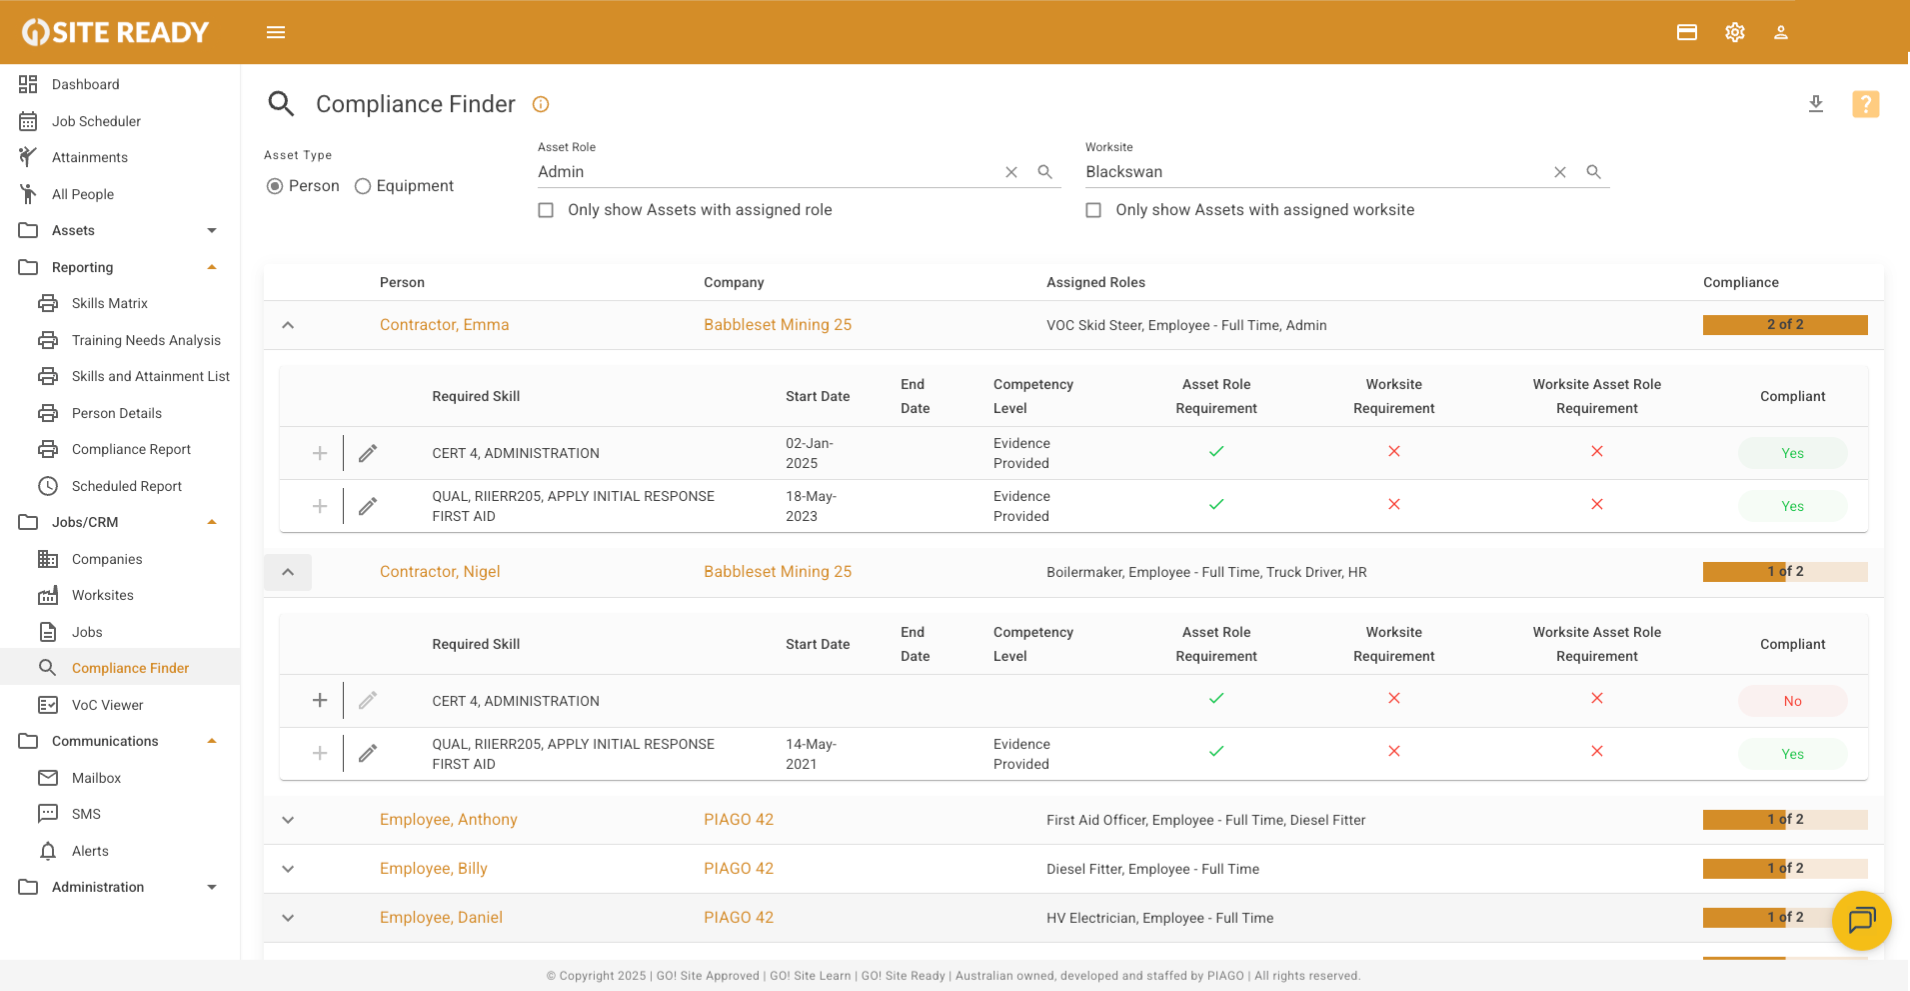Click the download export icon

tap(1816, 104)
